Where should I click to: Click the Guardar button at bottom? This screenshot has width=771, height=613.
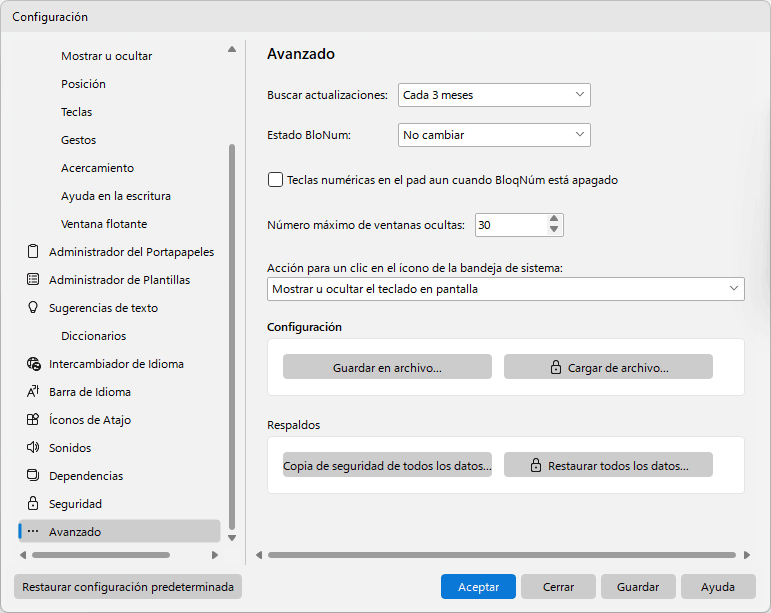[638, 586]
